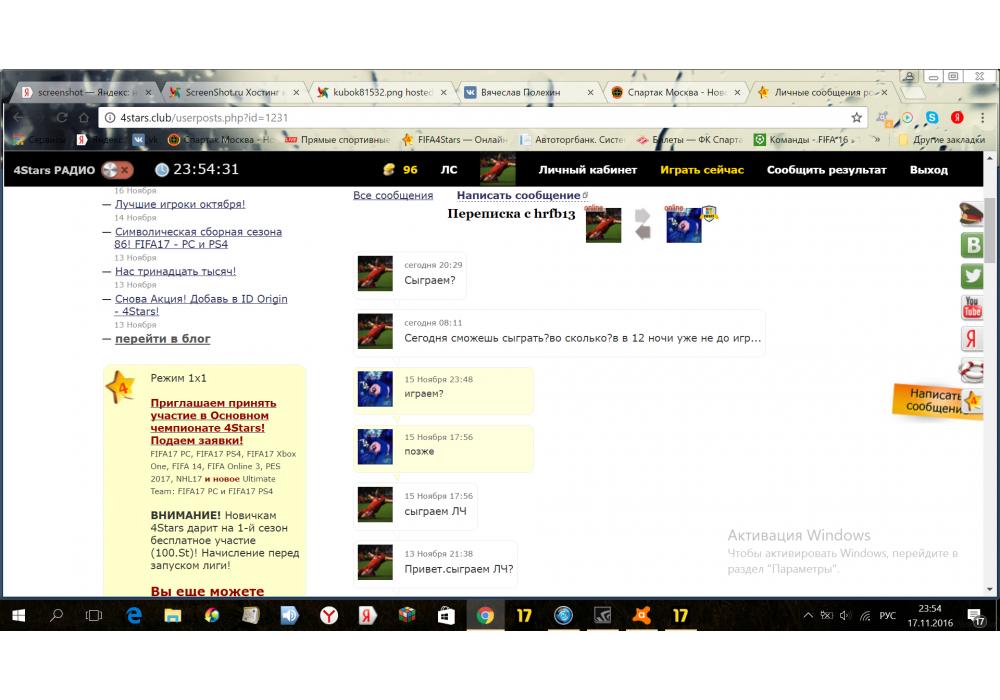
Task: Open the Личный кабинет menu
Action: coord(587,170)
